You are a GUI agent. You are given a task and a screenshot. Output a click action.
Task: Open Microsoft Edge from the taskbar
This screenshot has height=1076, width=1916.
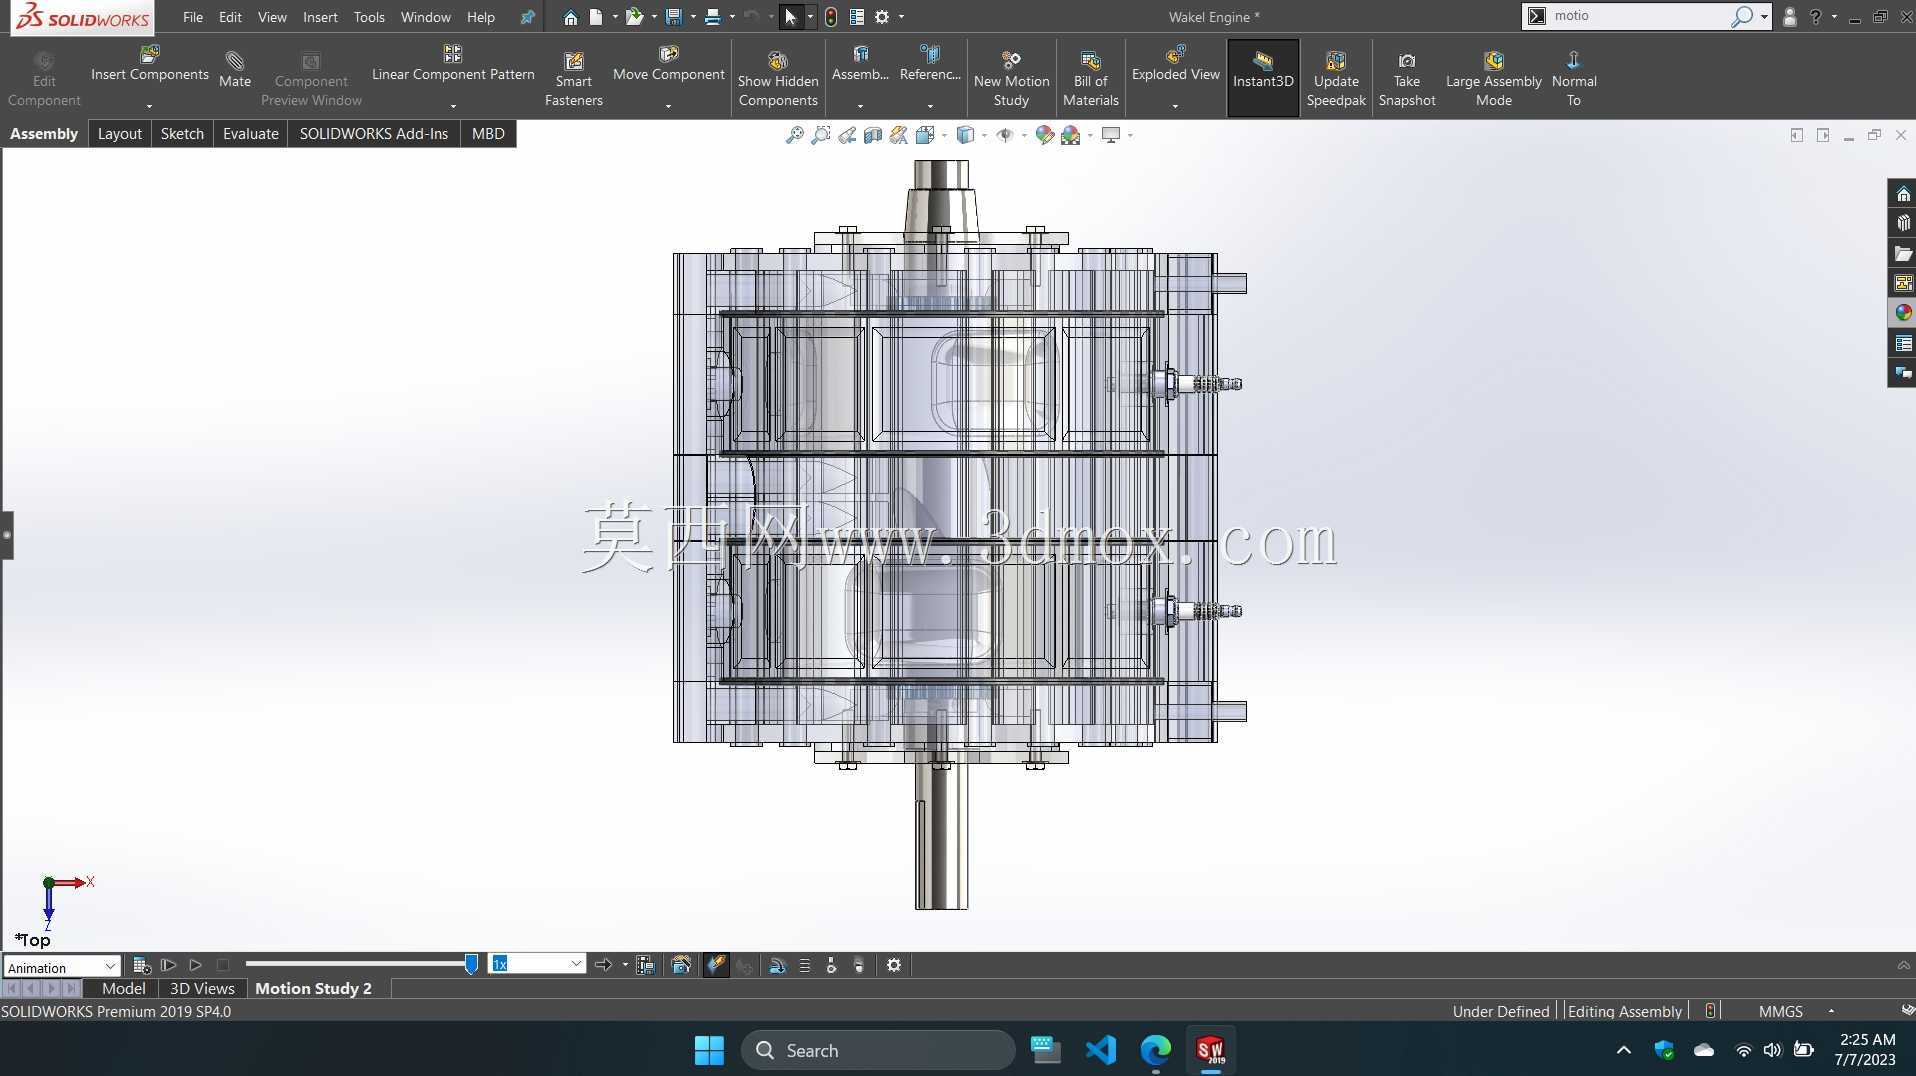1155,1050
